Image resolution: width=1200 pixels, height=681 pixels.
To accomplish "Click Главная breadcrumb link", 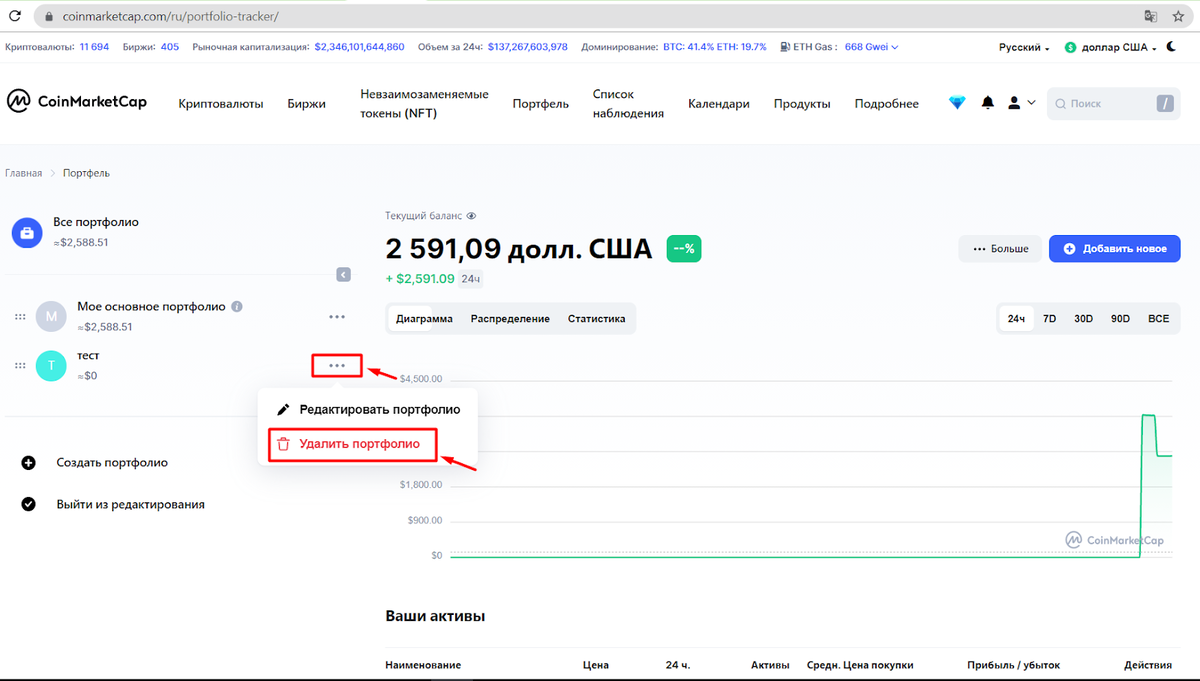I will coord(23,173).
